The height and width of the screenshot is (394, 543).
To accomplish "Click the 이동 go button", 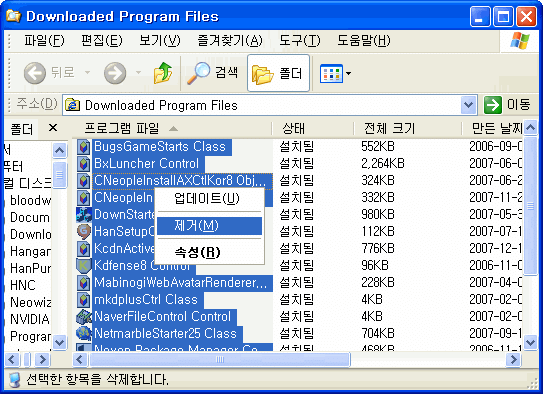I will (x=507, y=105).
